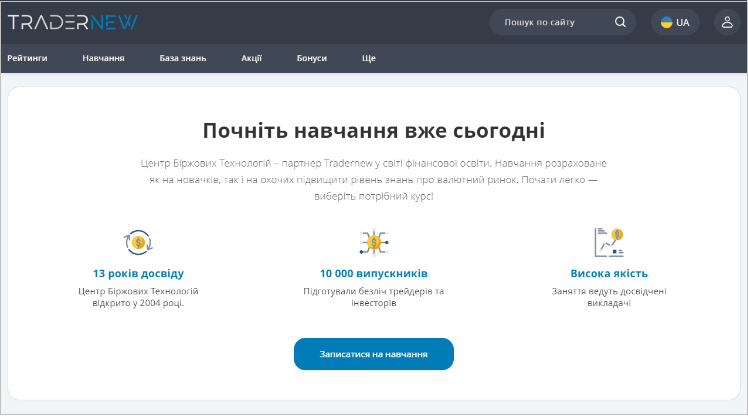Screen dimensions: 748x420
Task: Open the Навчання menu
Action: 103,58
